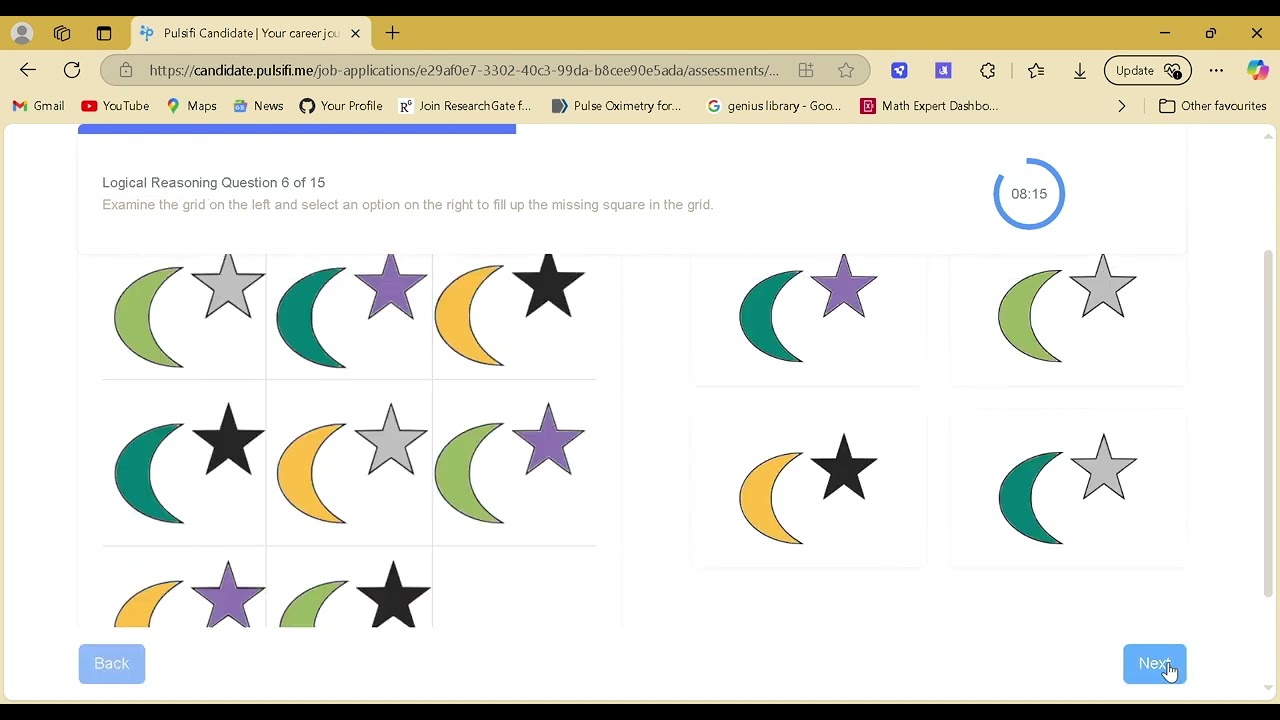Open the Maps bookmark

(191, 106)
